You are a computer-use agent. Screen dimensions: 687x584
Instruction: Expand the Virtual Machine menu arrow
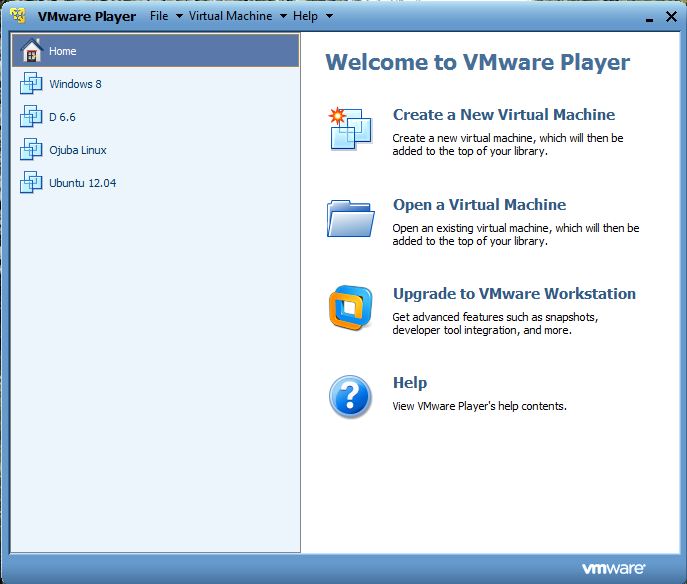pyautogui.click(x=283, y=16)
